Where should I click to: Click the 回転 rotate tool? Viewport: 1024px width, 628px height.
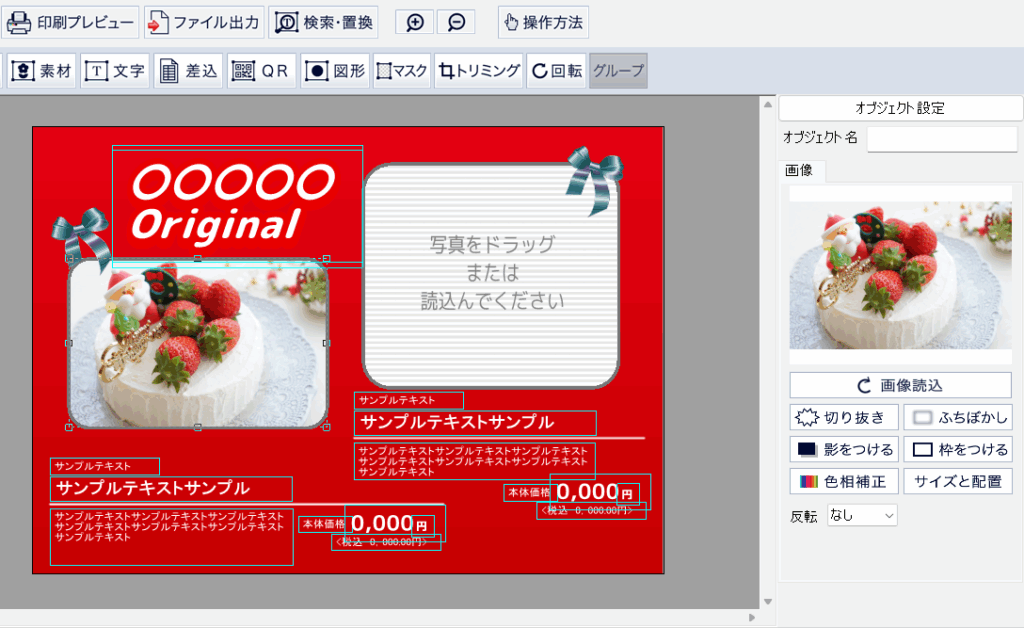point(556,71)
